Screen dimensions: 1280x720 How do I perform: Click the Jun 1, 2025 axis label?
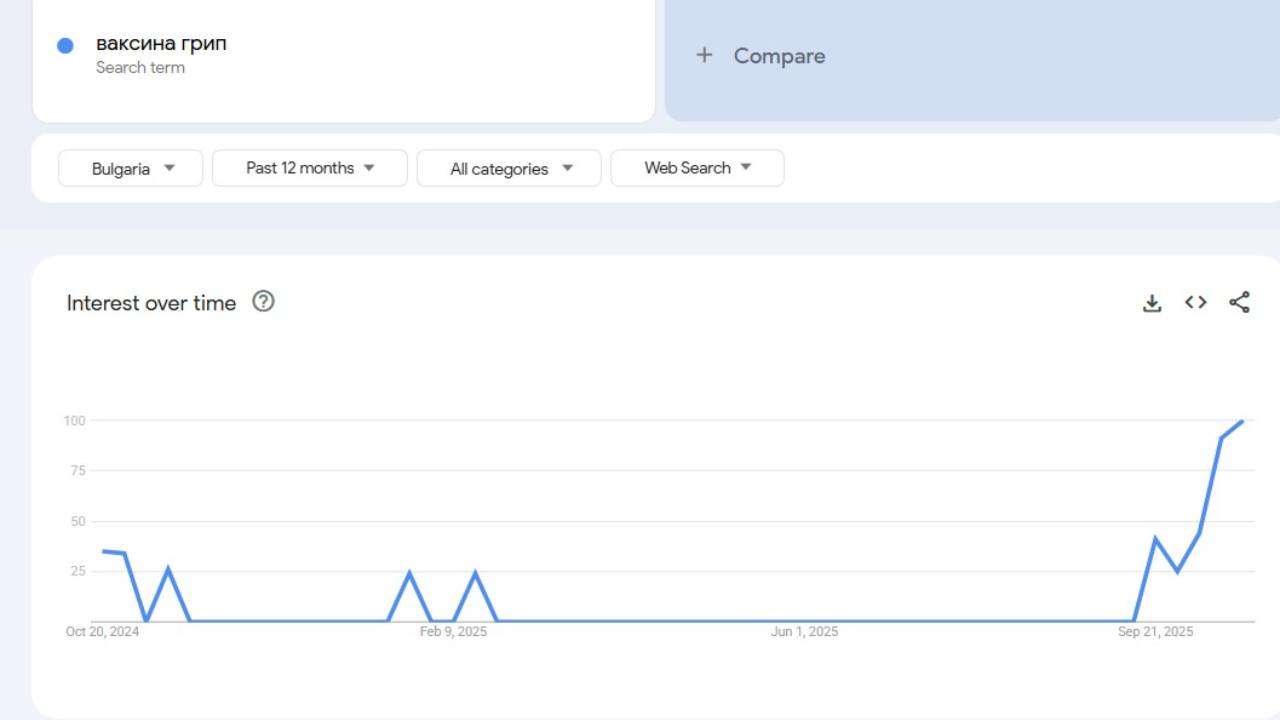(804, 631)
